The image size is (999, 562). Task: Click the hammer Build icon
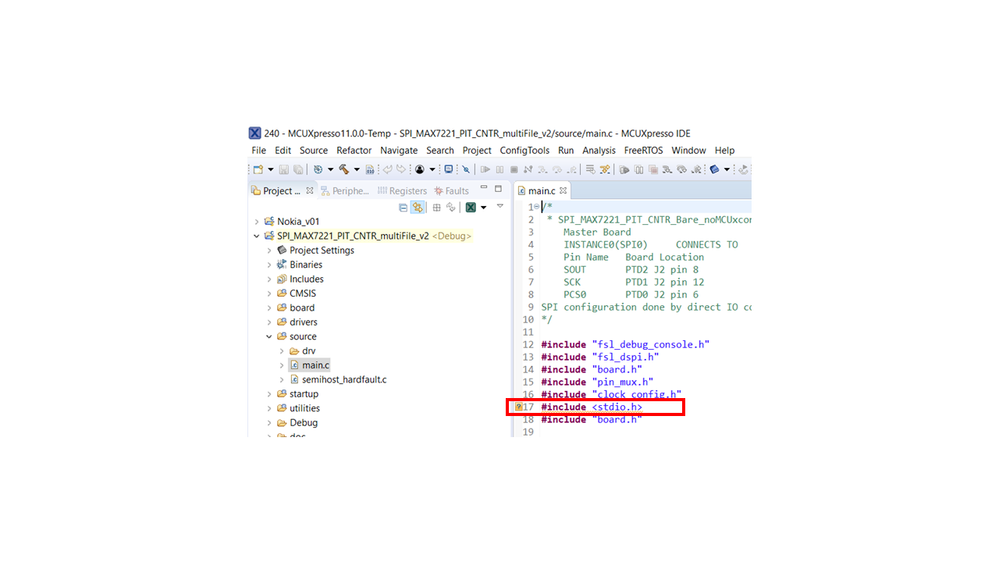pos(344,169)
